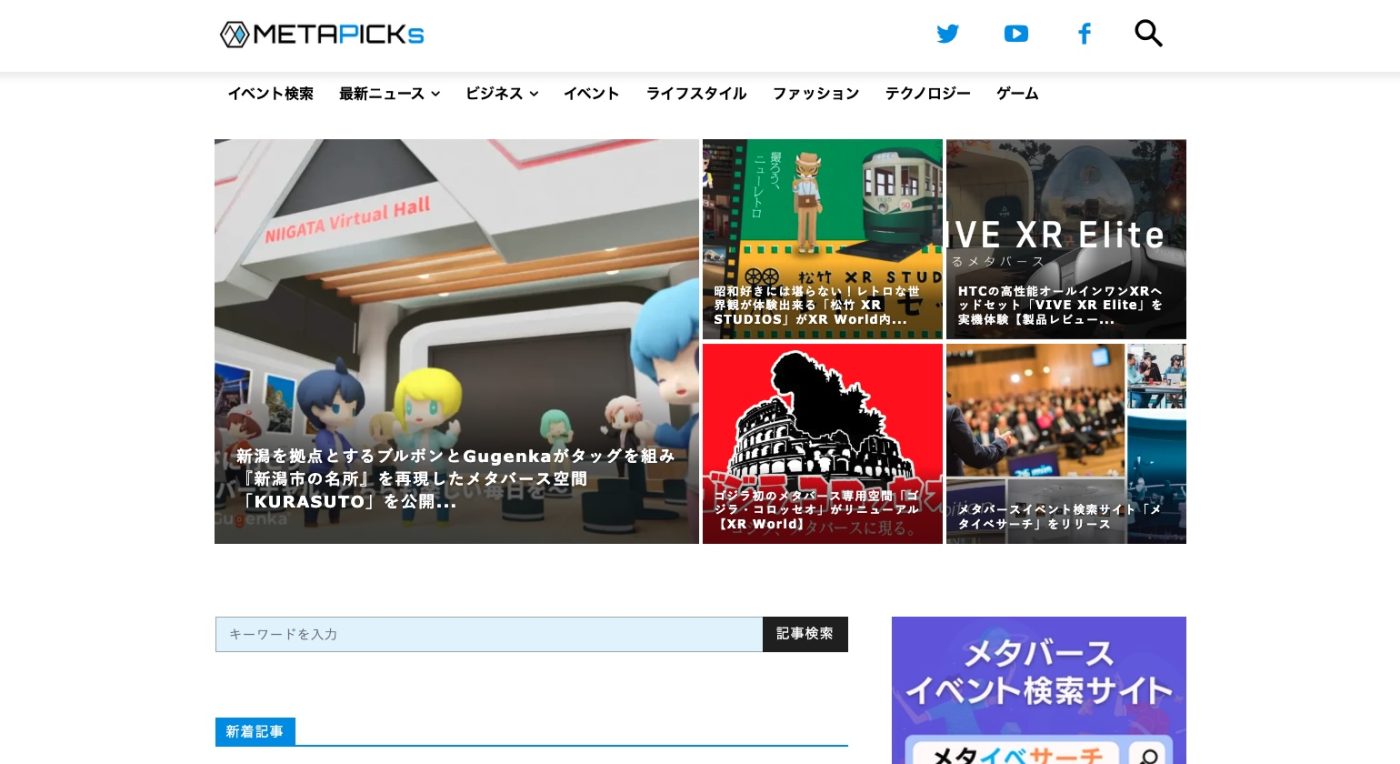Screen dimensions: 1400x764
Task: Expand the 最新ニュース dropdown arrow
Action: point(435,94)
